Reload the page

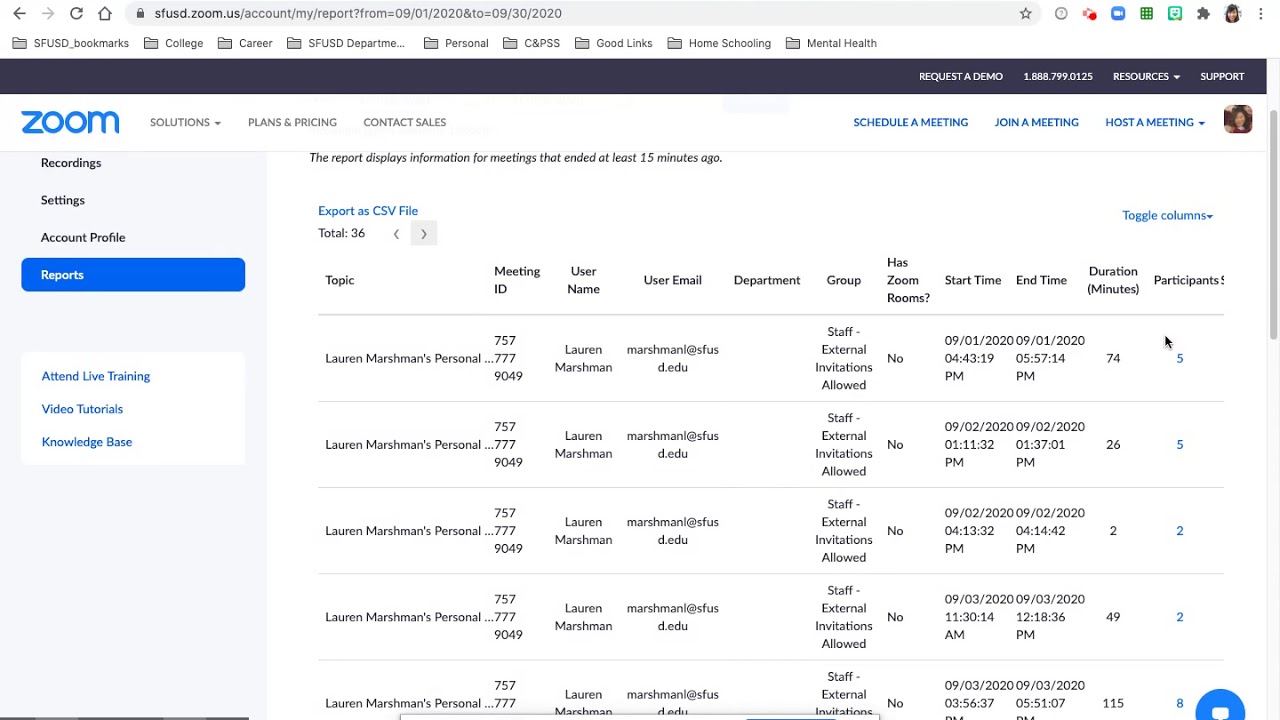point(76,13)
